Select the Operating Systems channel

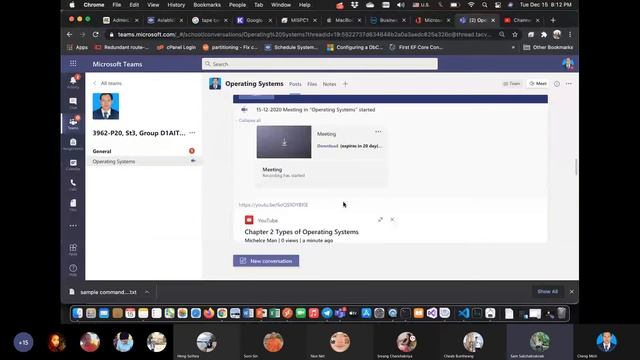[144, 161]
